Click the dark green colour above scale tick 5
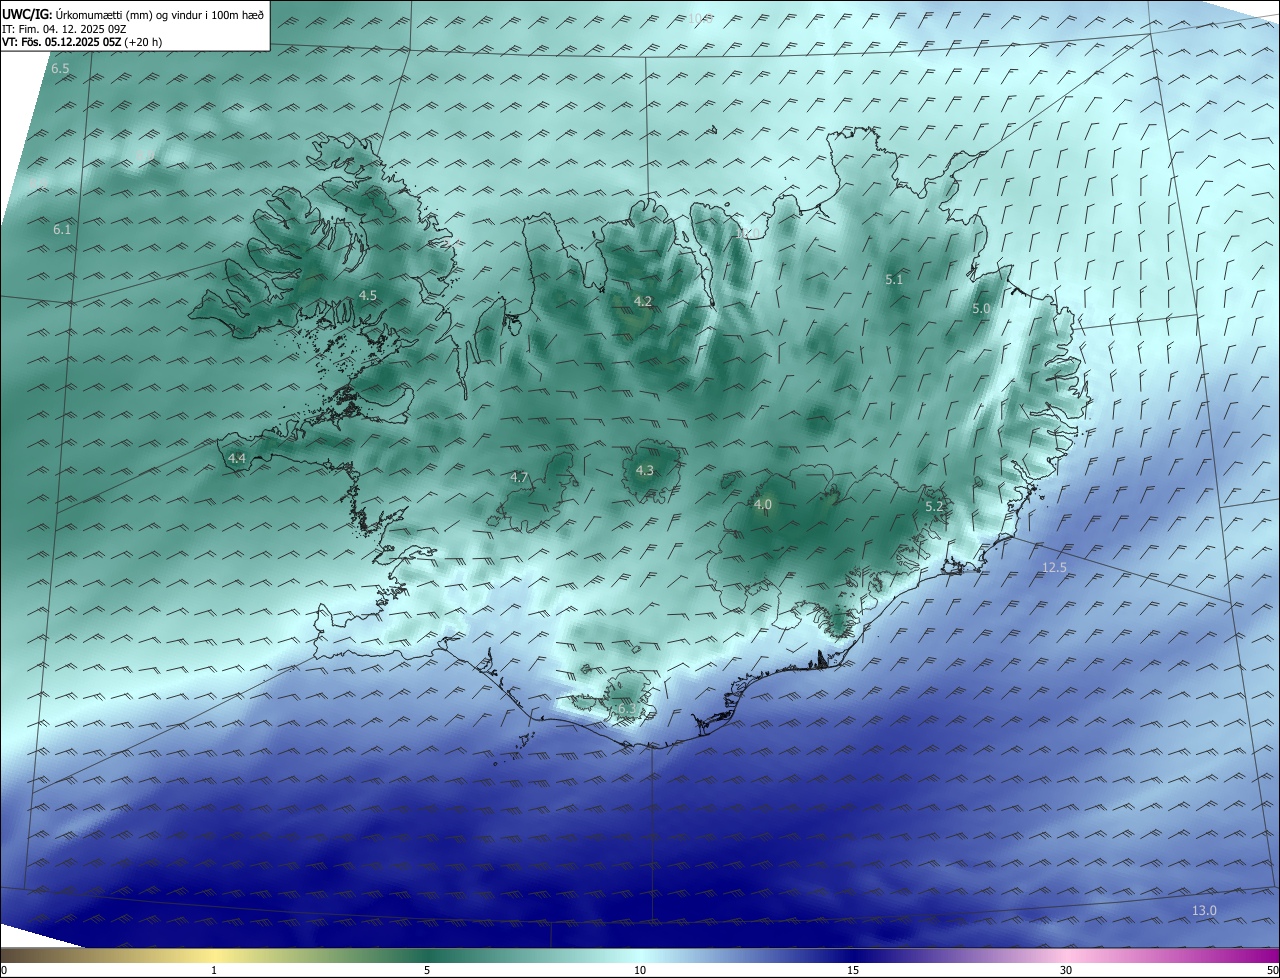The image size is (1280, 978). 427,955
